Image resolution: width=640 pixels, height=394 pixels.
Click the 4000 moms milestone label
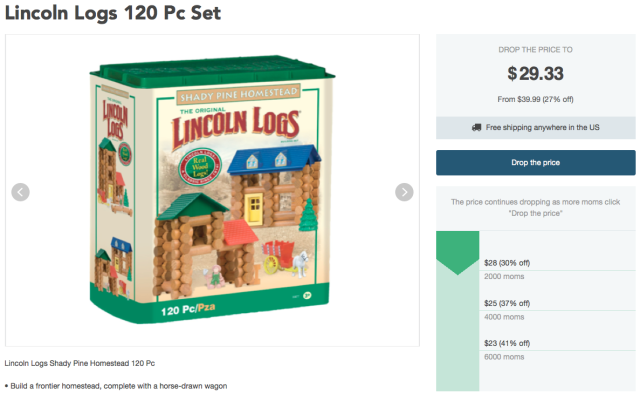504,317
